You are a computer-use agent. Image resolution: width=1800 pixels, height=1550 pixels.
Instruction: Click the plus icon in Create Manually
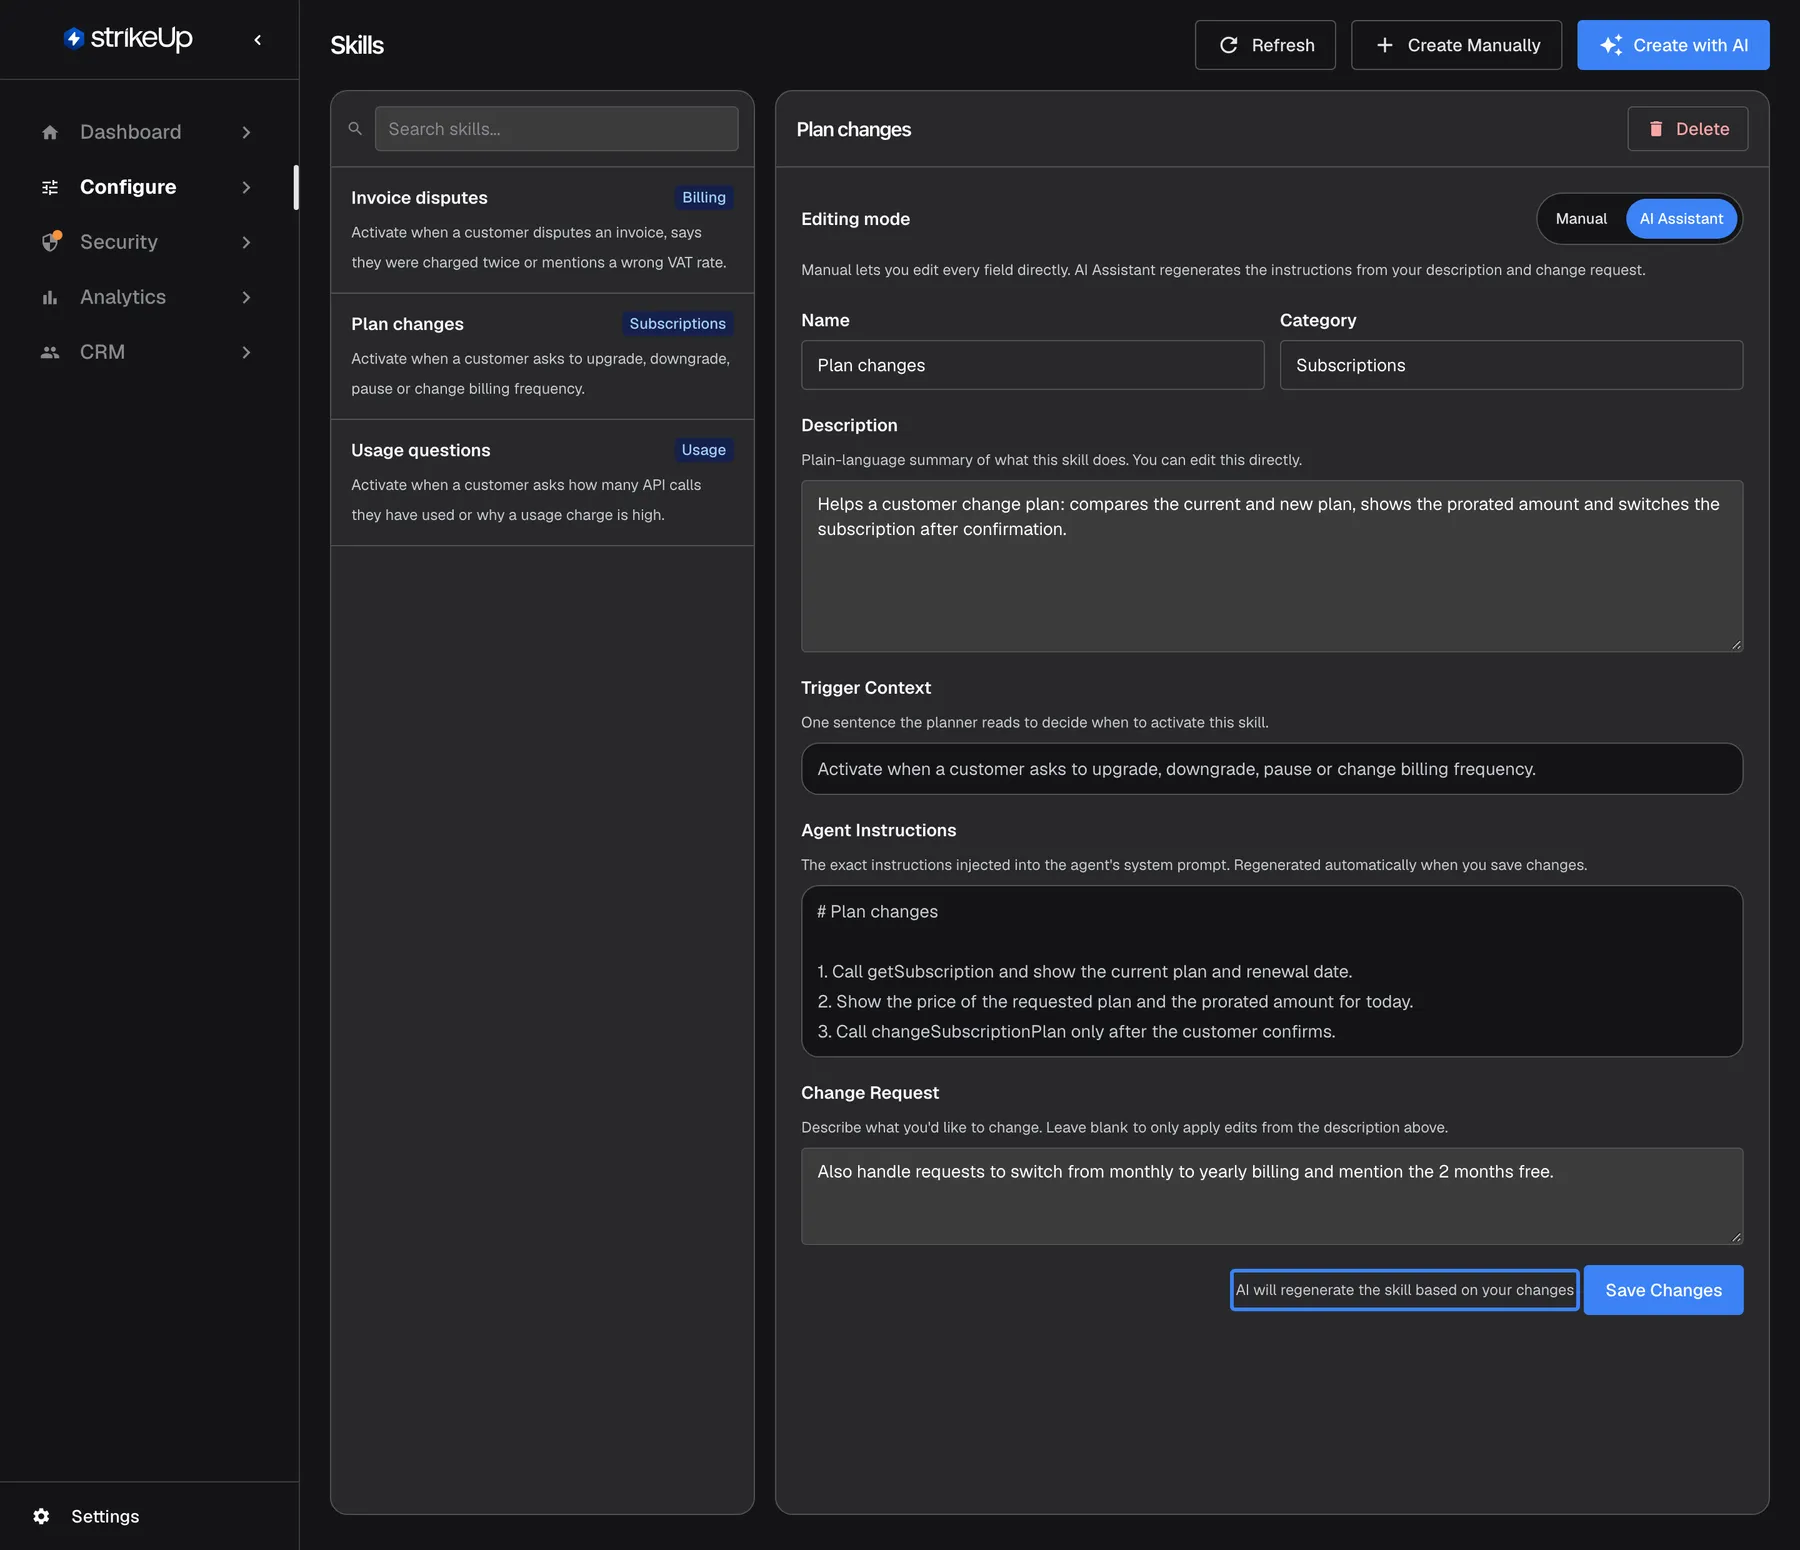point(1385,45)
